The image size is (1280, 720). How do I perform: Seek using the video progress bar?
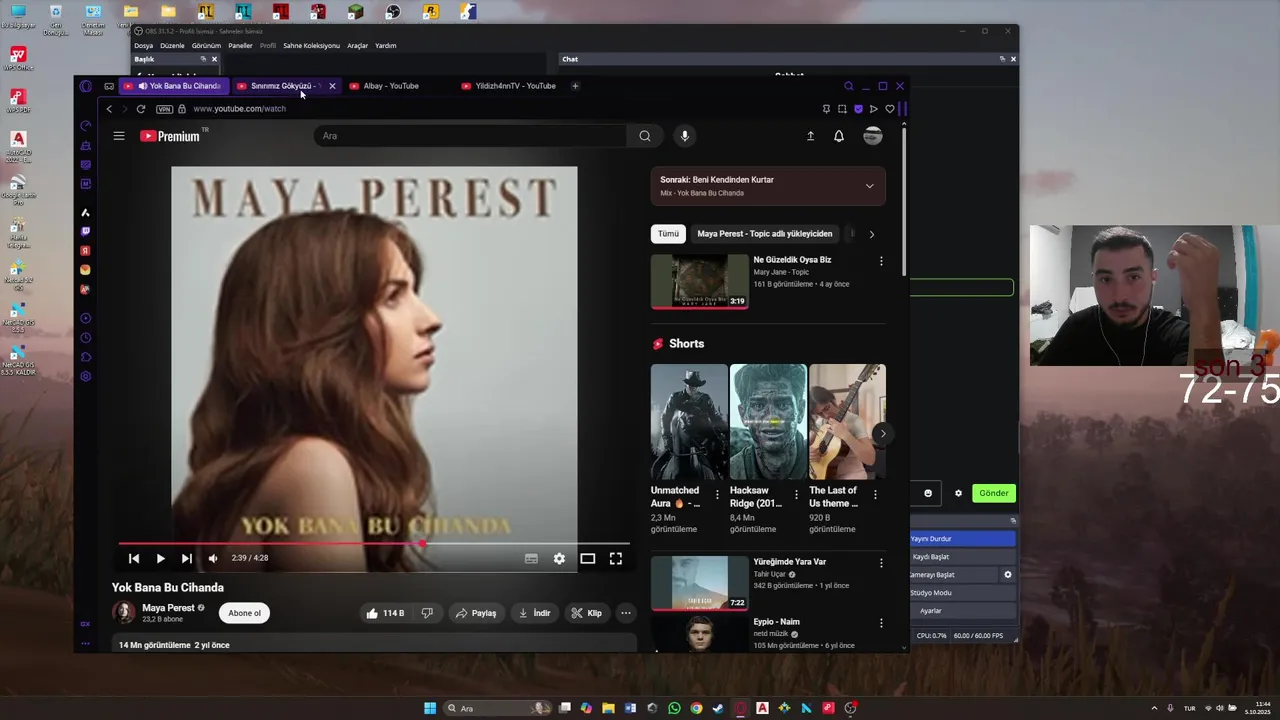[374, 544]
